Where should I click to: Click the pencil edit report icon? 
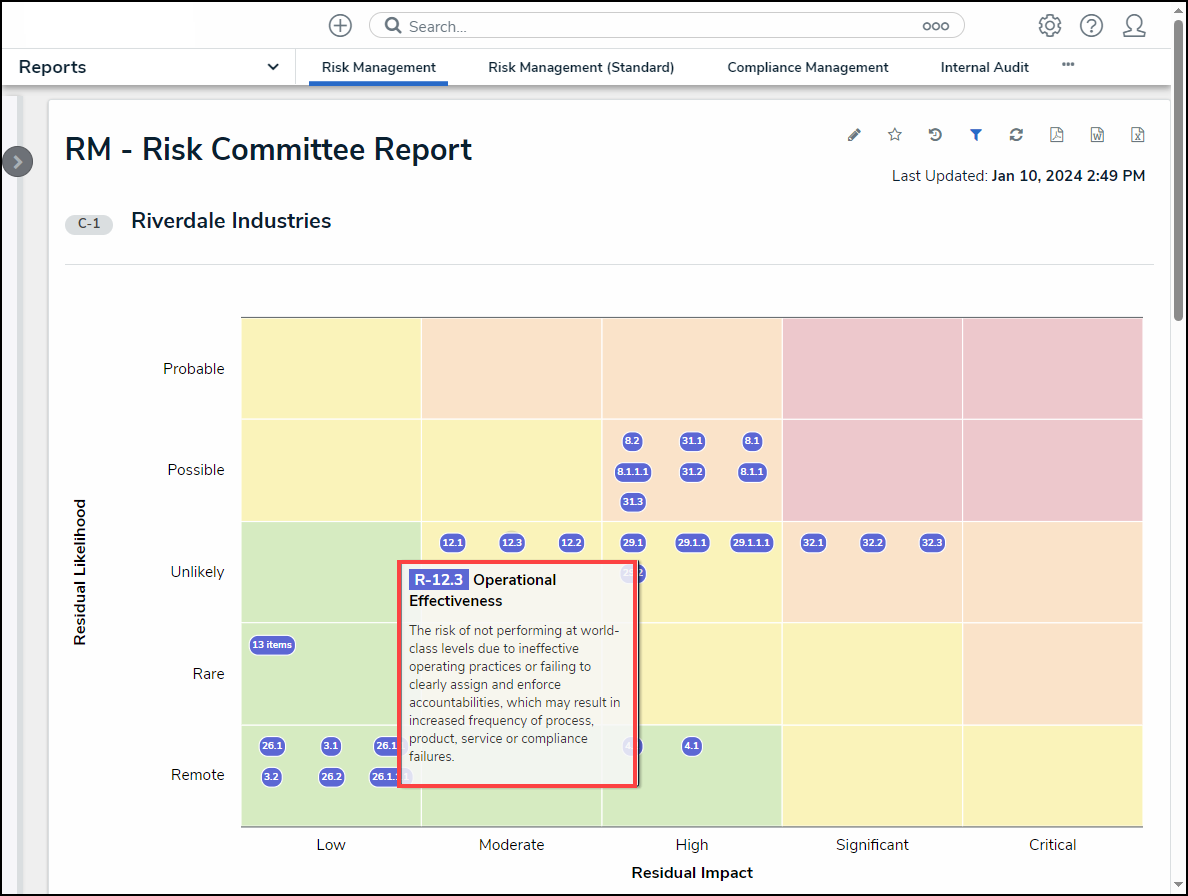[854, 135]
